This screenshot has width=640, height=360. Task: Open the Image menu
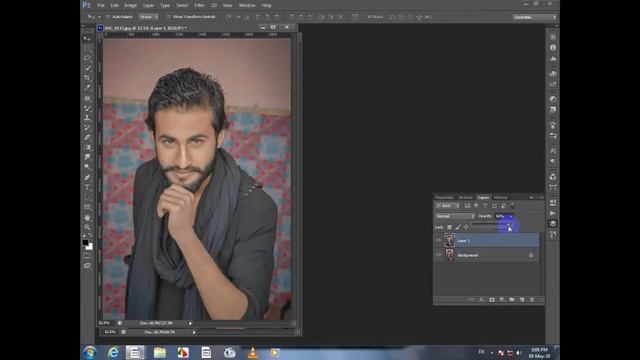tap(130, 5)
